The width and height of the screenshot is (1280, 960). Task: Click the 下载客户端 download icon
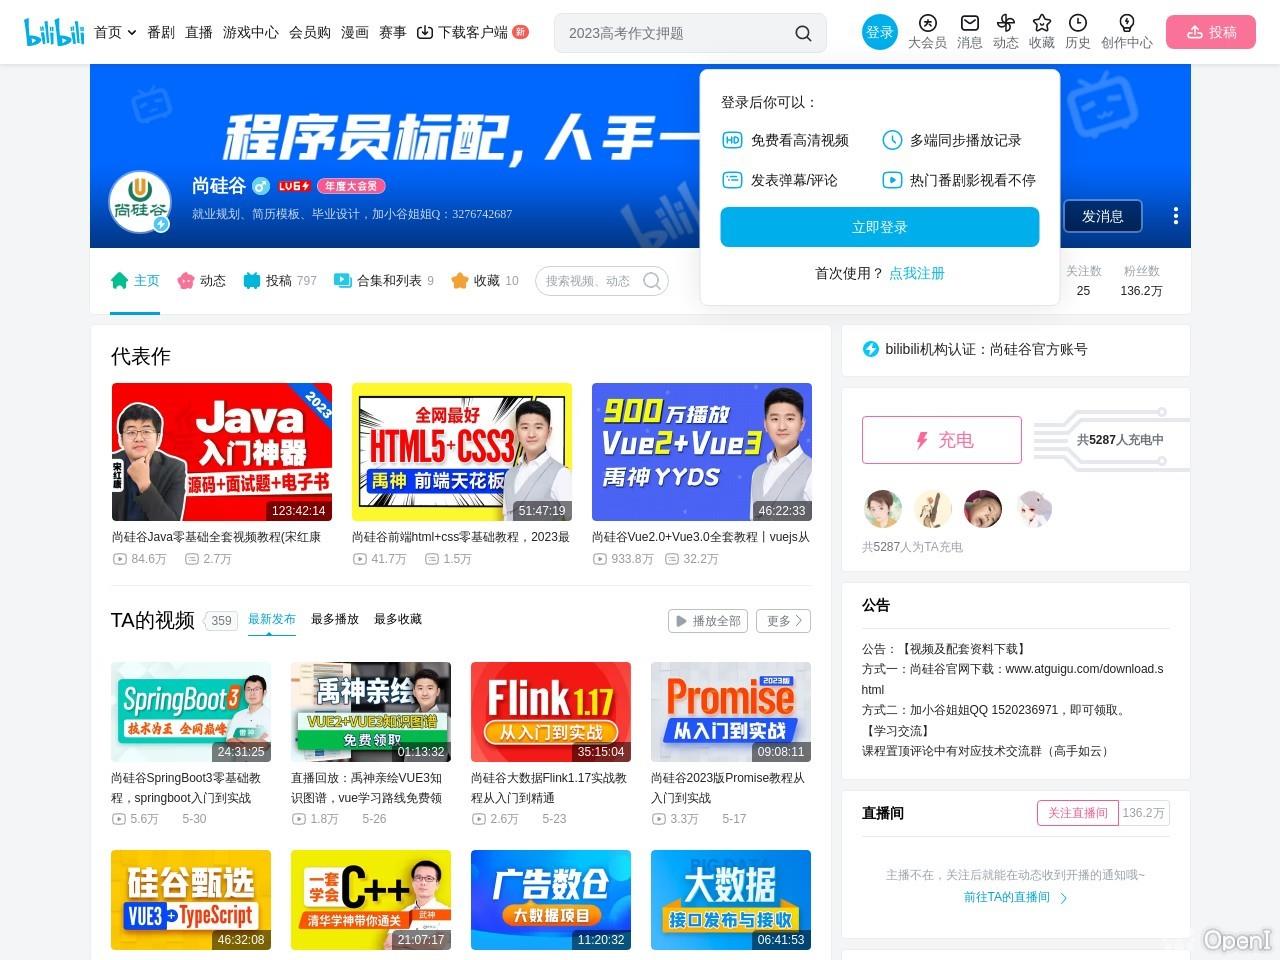pyautogui.click(x=424, y=32)
